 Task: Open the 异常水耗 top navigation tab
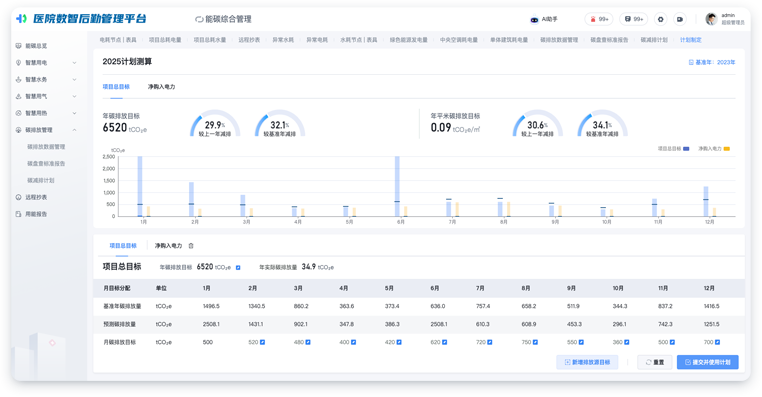283,40
